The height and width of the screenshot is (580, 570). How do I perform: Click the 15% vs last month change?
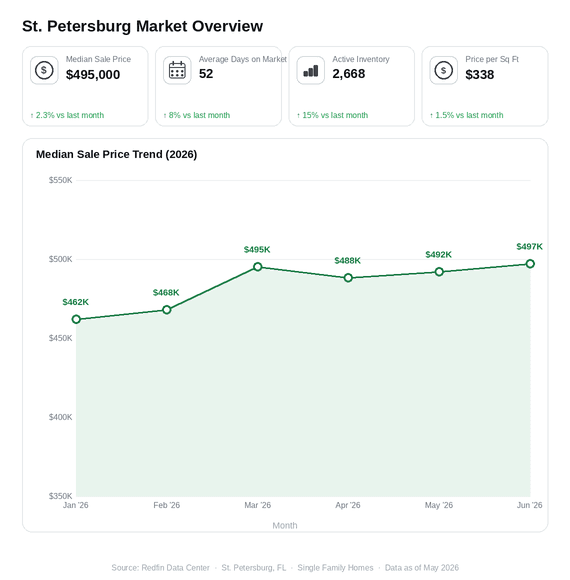tap(333, 115)
